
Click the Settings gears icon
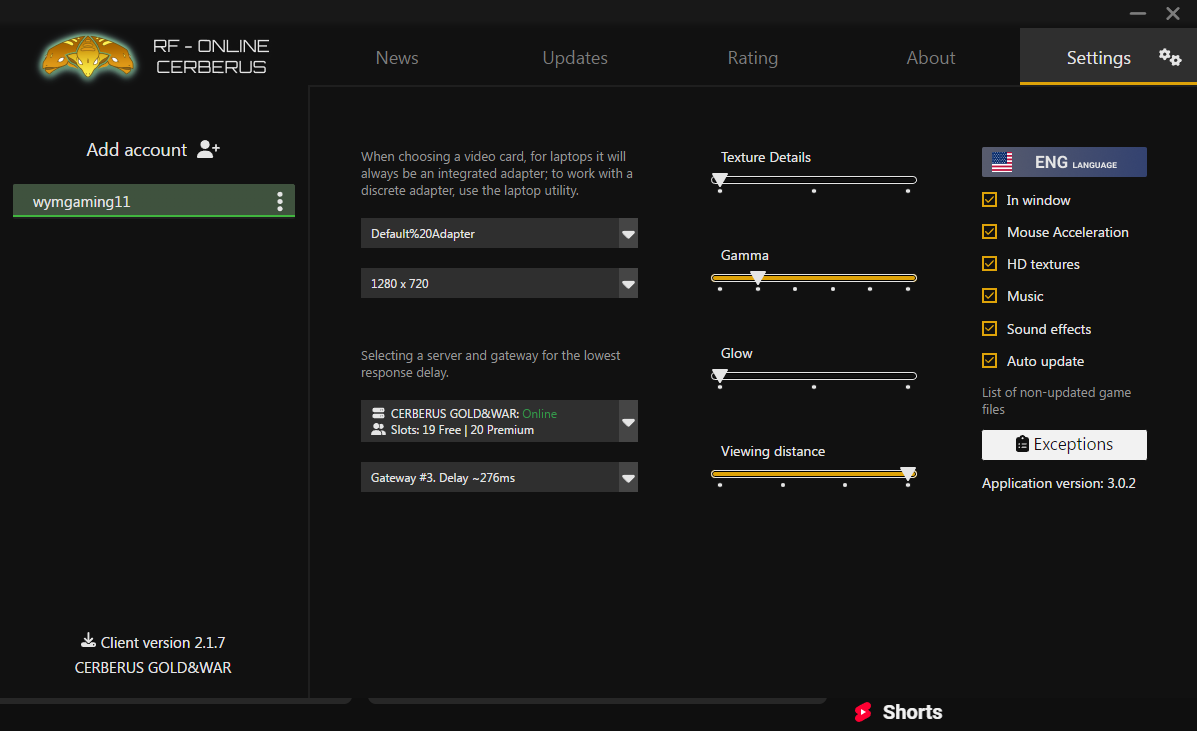pyautogui.click(x=1170, y=57)
